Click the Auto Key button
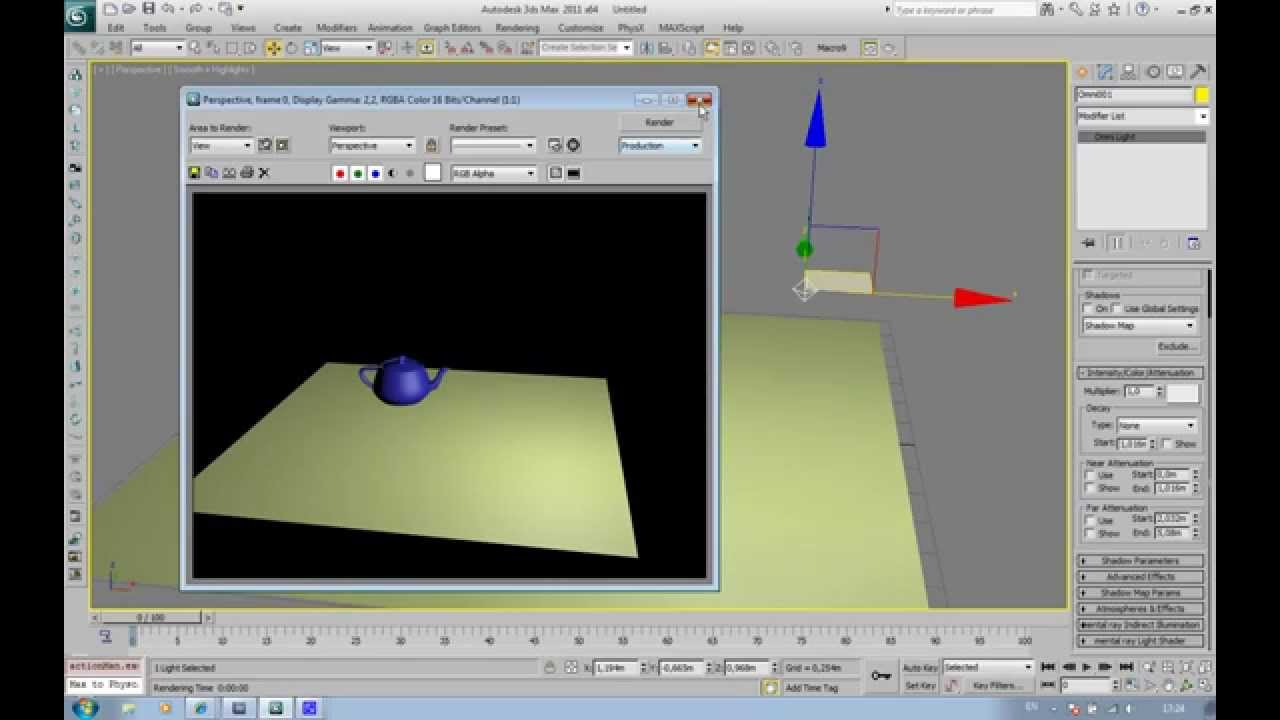Screen dimensions: 1280x720 (920, 667)
